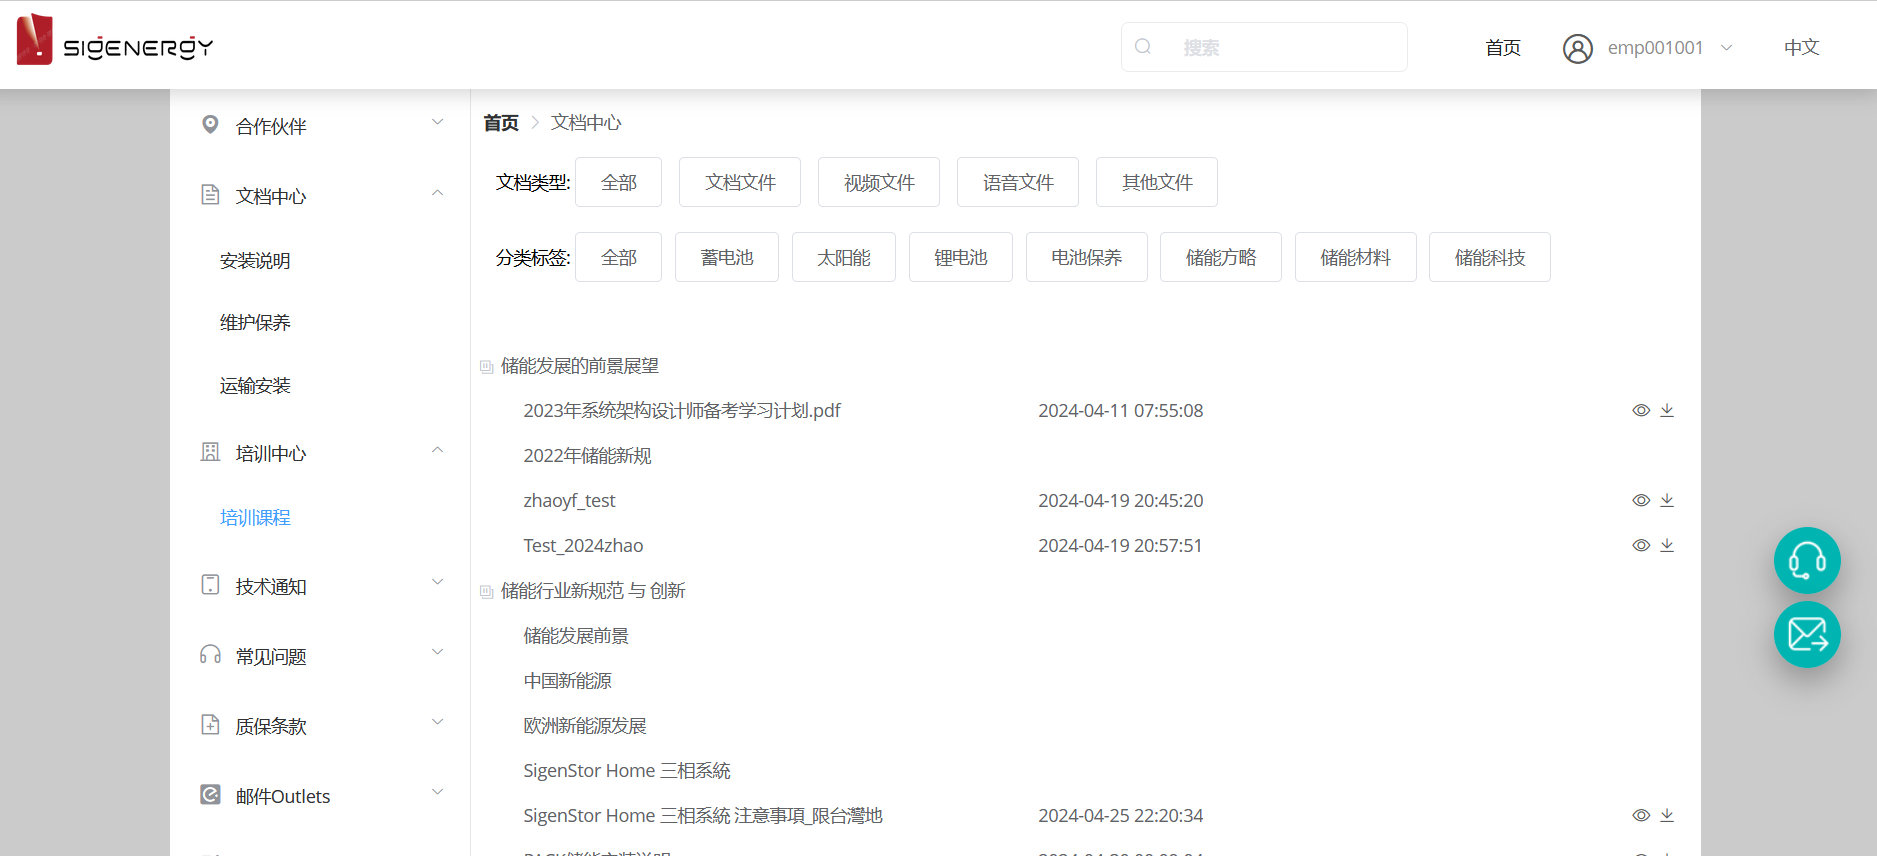This screenshot has height=856, width=1877.
Task: Open the 中国新能源 entry
Action: [x=567, y=680]
